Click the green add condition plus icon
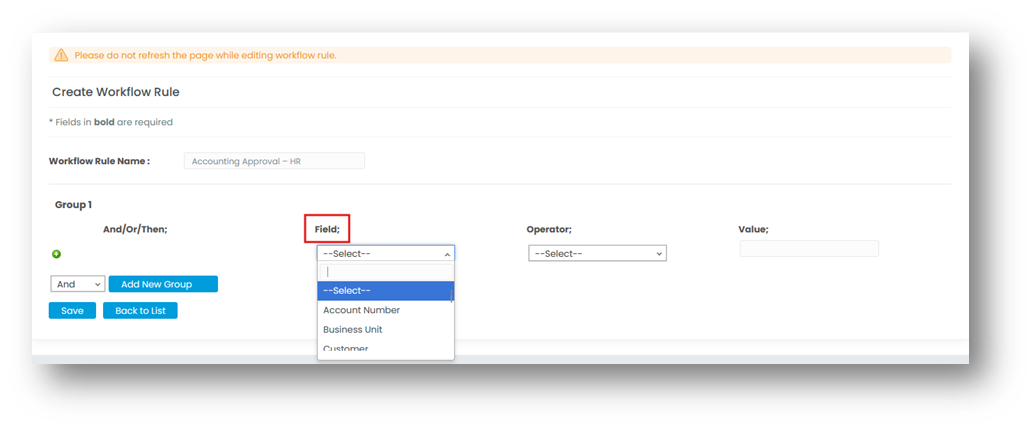The width and height of the screenshot is (1034, 429). (57, 254)
